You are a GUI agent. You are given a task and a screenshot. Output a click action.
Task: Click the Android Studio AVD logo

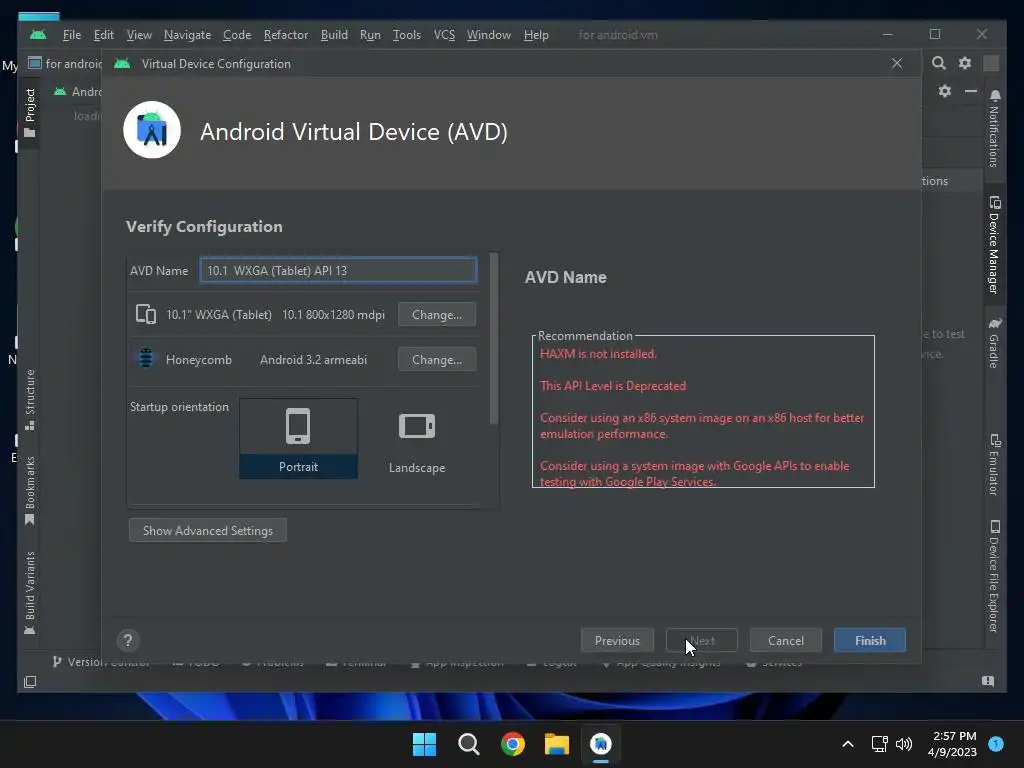[x=152, y=130]
